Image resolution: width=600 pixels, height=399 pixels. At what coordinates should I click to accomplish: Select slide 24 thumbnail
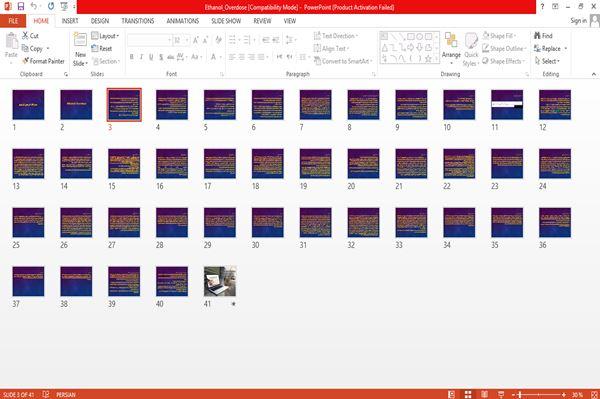(555, 163)
